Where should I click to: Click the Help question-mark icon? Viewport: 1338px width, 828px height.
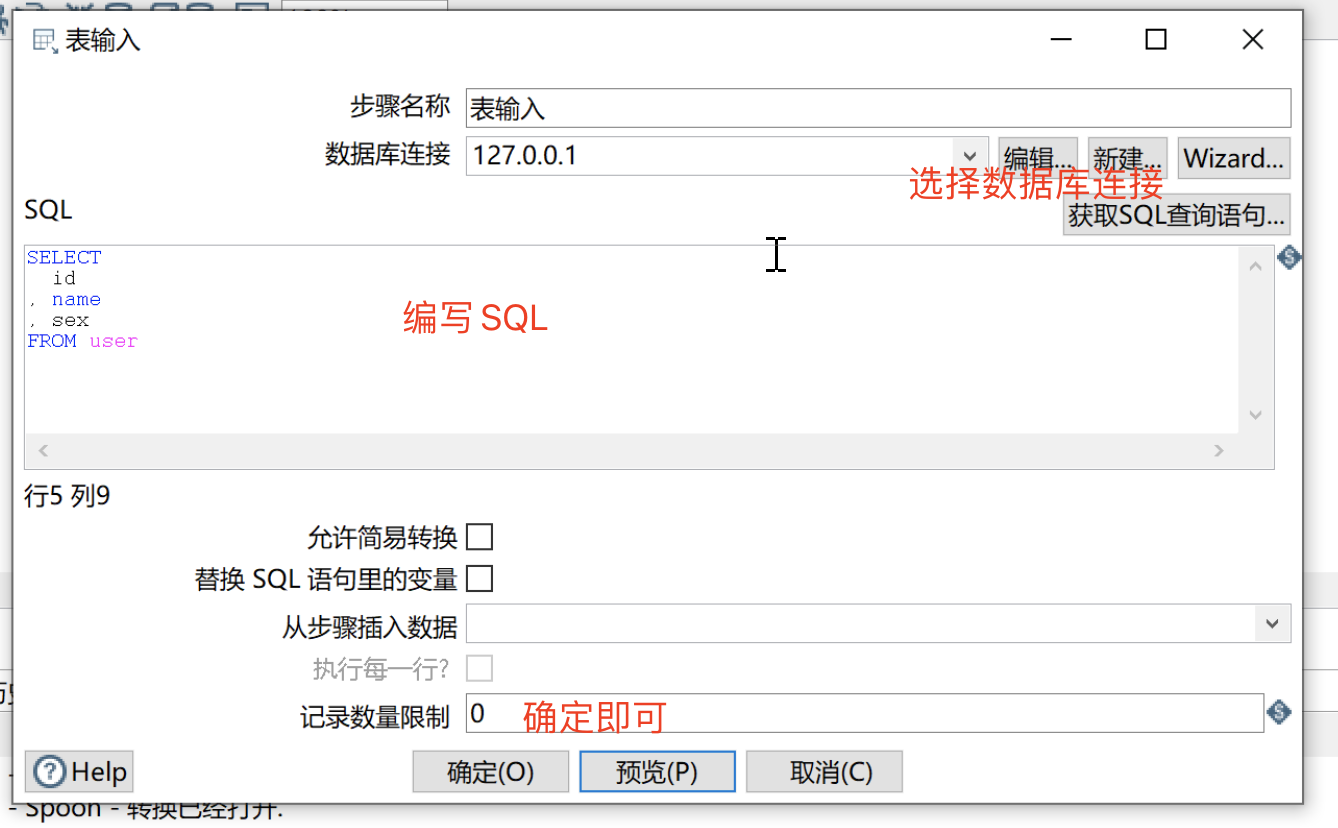pyautogui.click(x=50, y=771)
